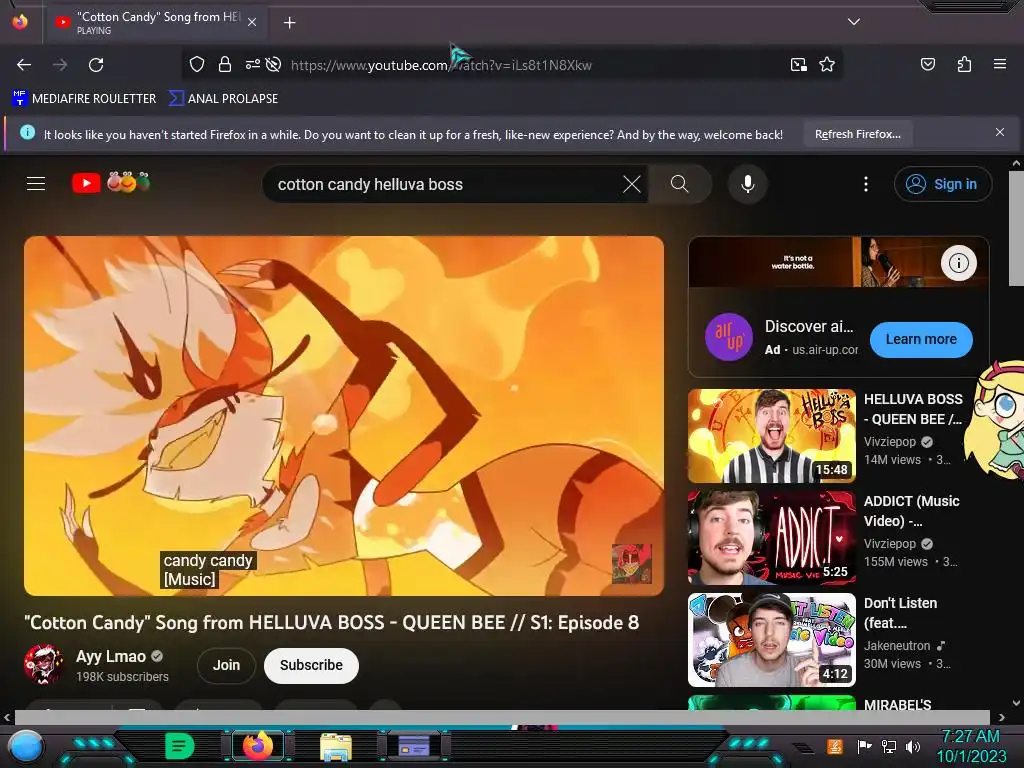Open the Ayy Lmao channel name
The width and height of the screenshot is (1024, 768).
[110, 656]
